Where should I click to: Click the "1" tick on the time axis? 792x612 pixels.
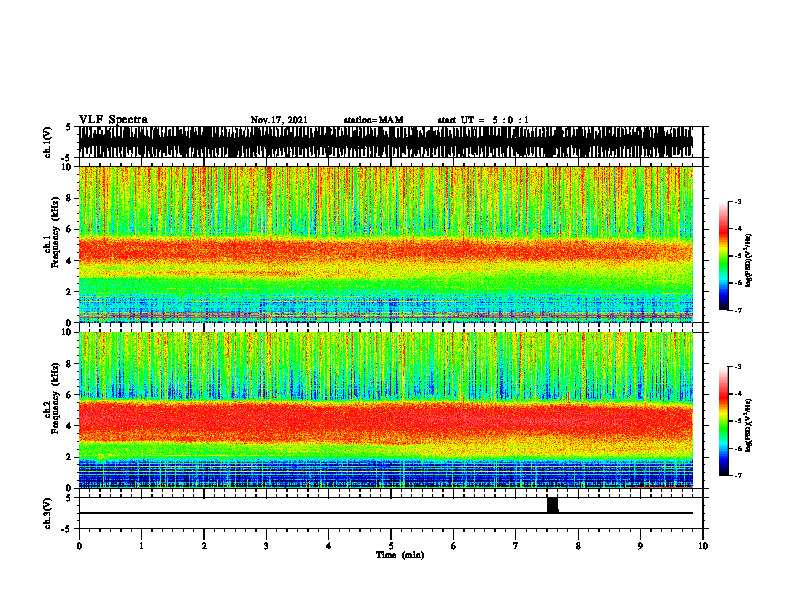[x=141, y=546]
